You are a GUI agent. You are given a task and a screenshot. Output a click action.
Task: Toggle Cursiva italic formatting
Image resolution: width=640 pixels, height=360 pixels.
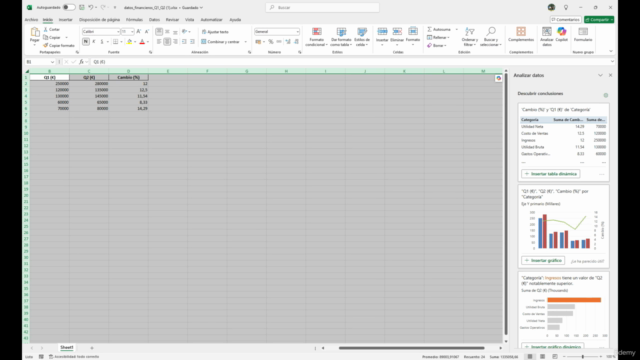94,42
